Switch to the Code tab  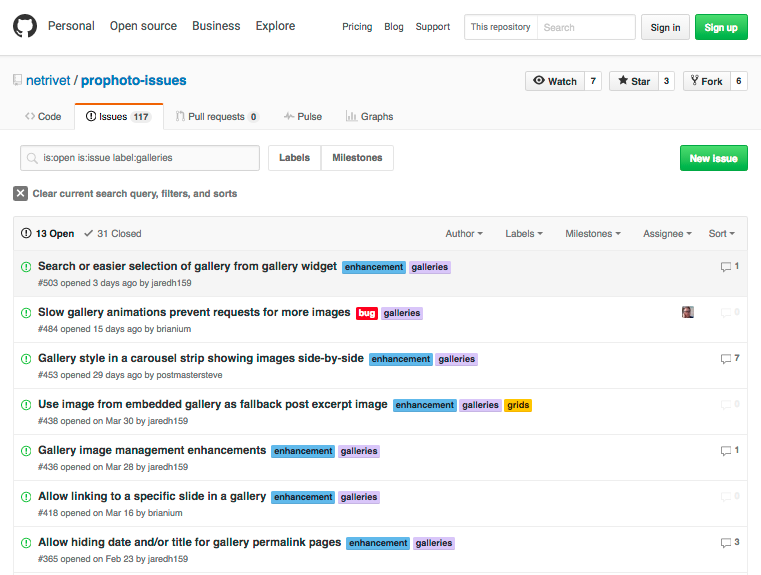(x=43, y=116)
